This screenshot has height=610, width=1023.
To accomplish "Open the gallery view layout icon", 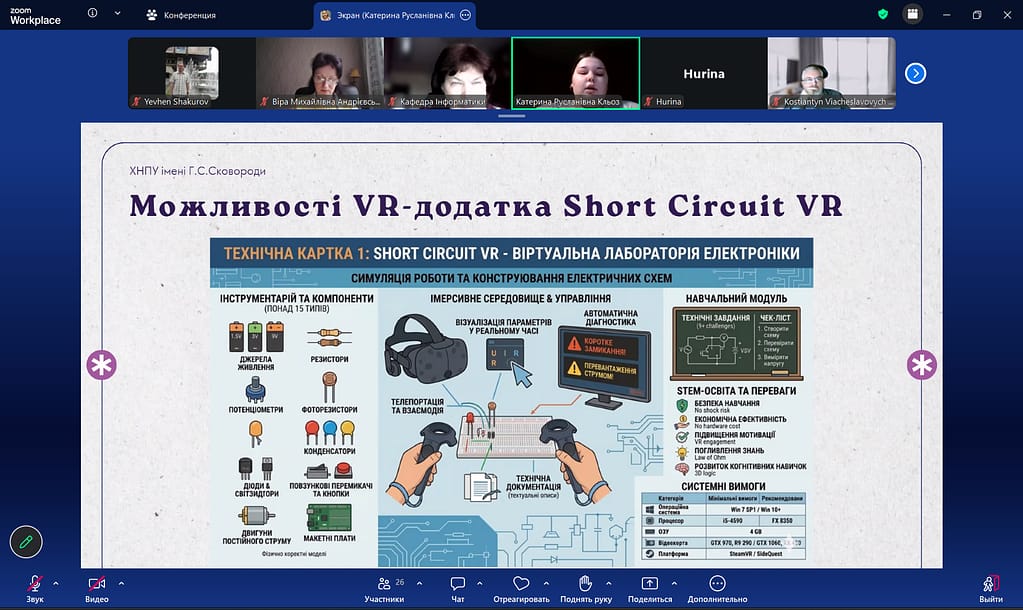I will [911, 14].
